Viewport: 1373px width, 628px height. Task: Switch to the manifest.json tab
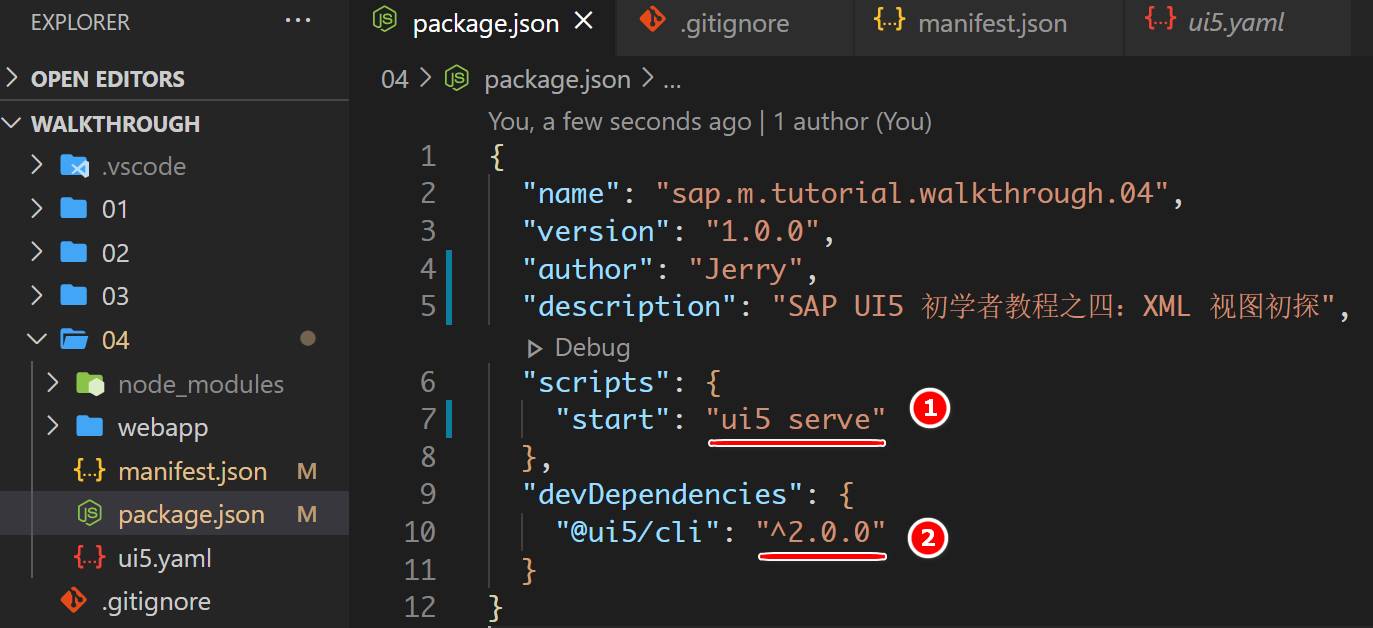click(990, 22)
